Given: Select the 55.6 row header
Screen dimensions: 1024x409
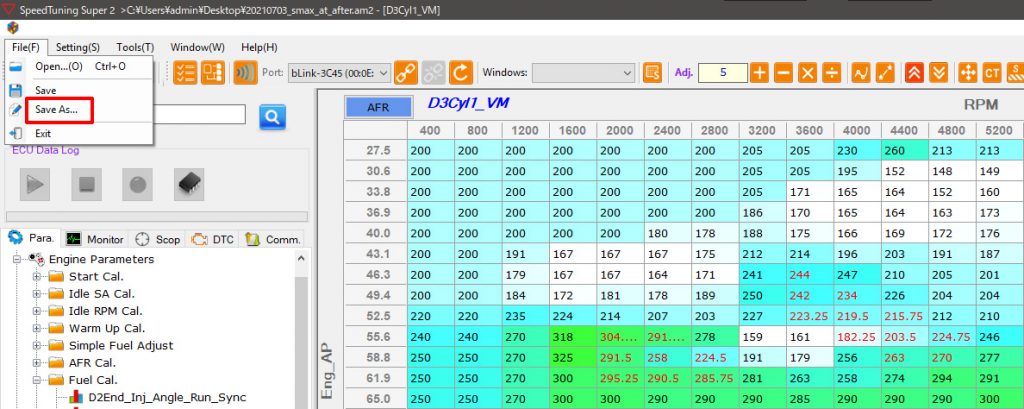Looking at the screenshot, I should tap(376, 337).
